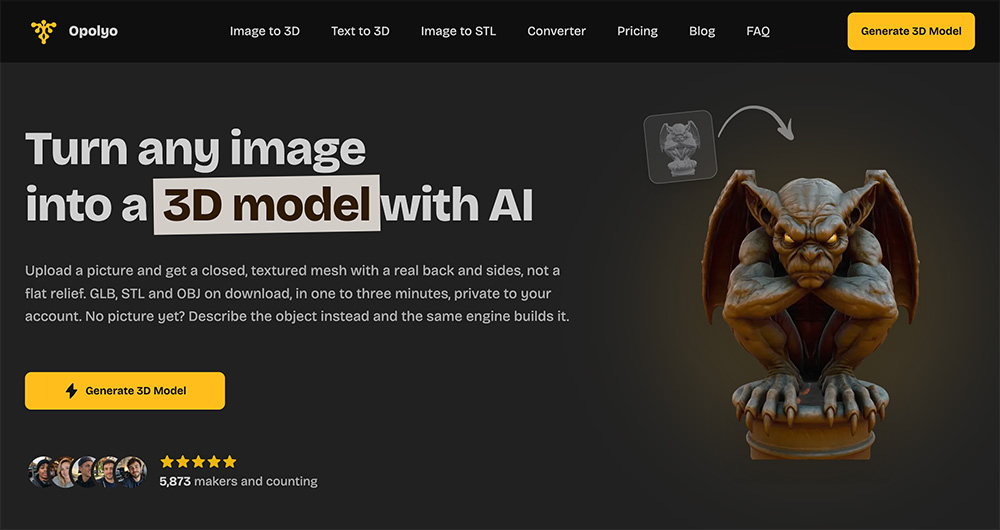
Task: Open the Converter nav item
Action: (x=556, y=31)
